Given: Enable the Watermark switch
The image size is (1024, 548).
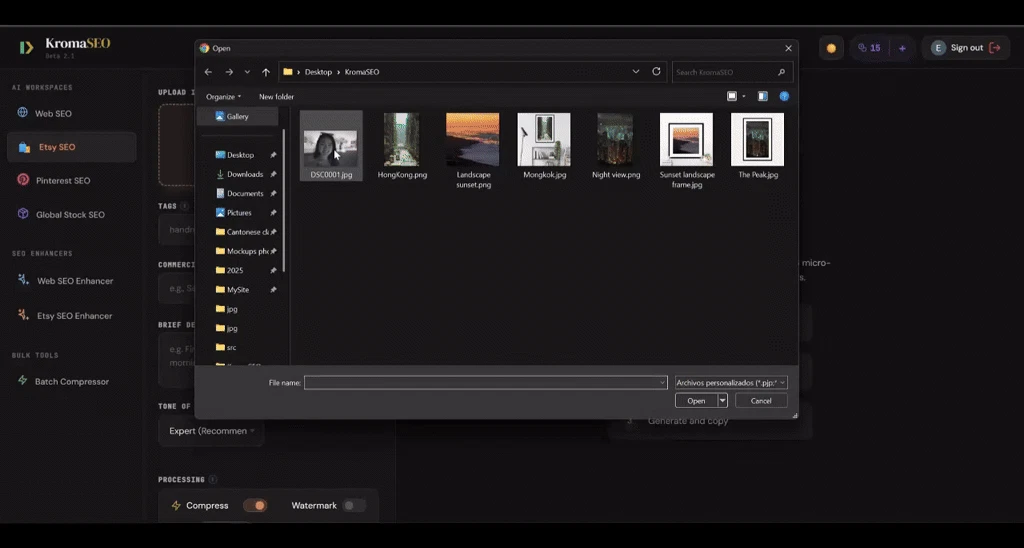Looking at the screenshot, I should [353, 505].
